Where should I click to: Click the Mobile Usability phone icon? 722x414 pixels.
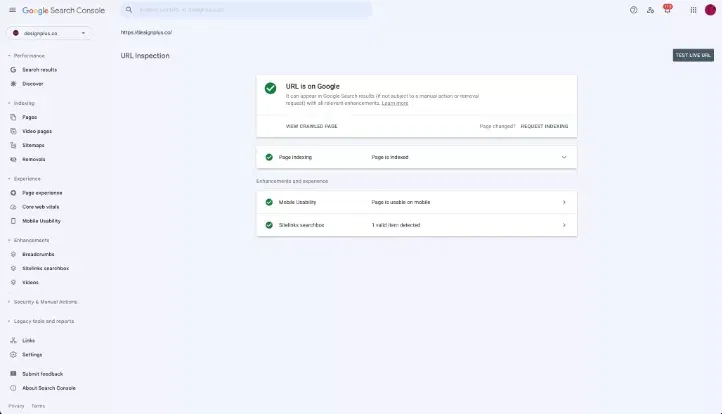pyautogui.click(x=13, y=221)
